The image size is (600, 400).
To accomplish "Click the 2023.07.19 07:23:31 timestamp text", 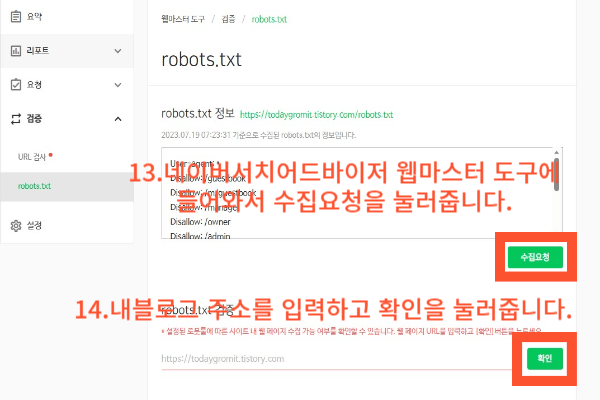I will (196, 135).
